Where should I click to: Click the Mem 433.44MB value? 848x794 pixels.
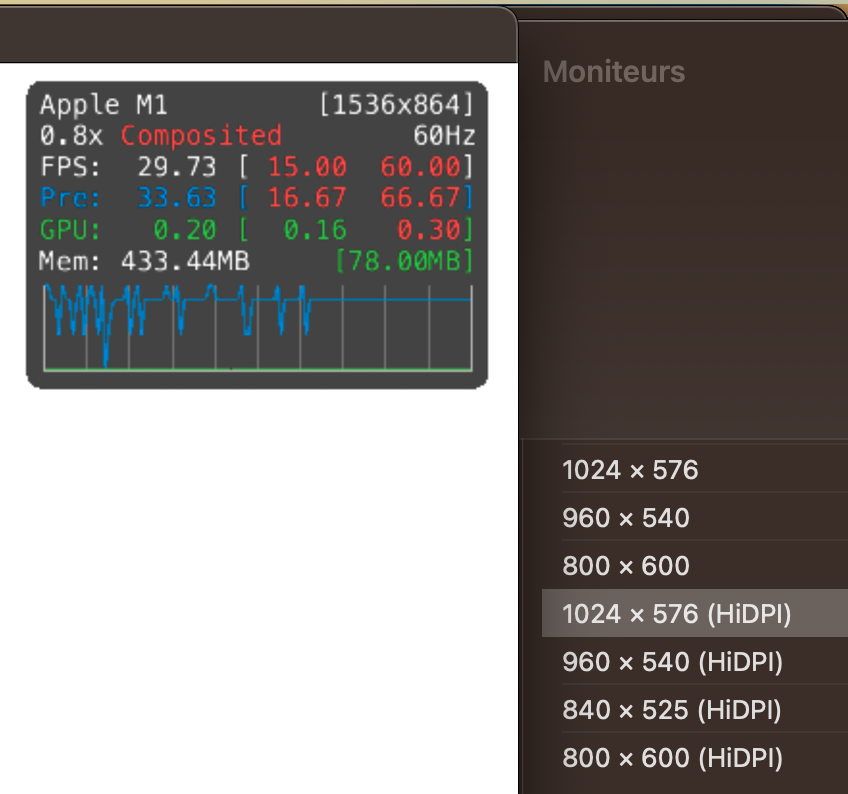185,261
